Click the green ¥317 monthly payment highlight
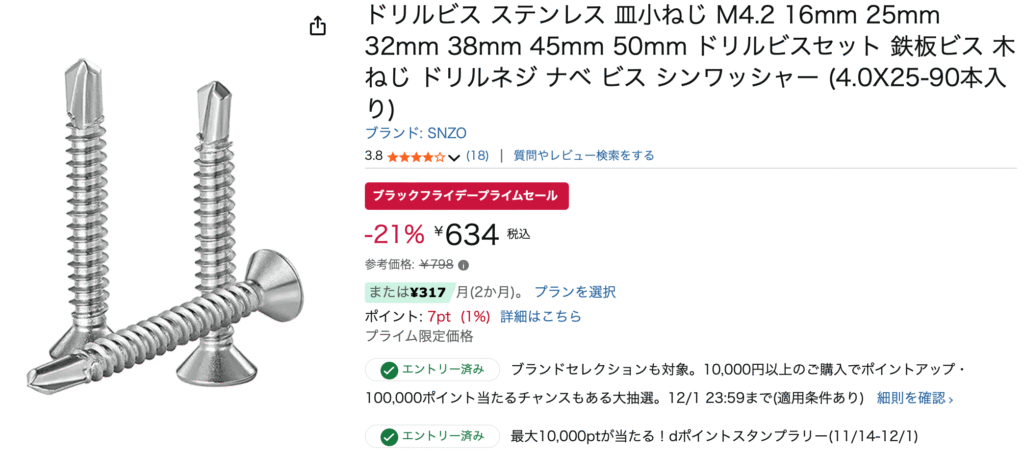Screen dimensions: 1024x452 (x=409, y=292)
